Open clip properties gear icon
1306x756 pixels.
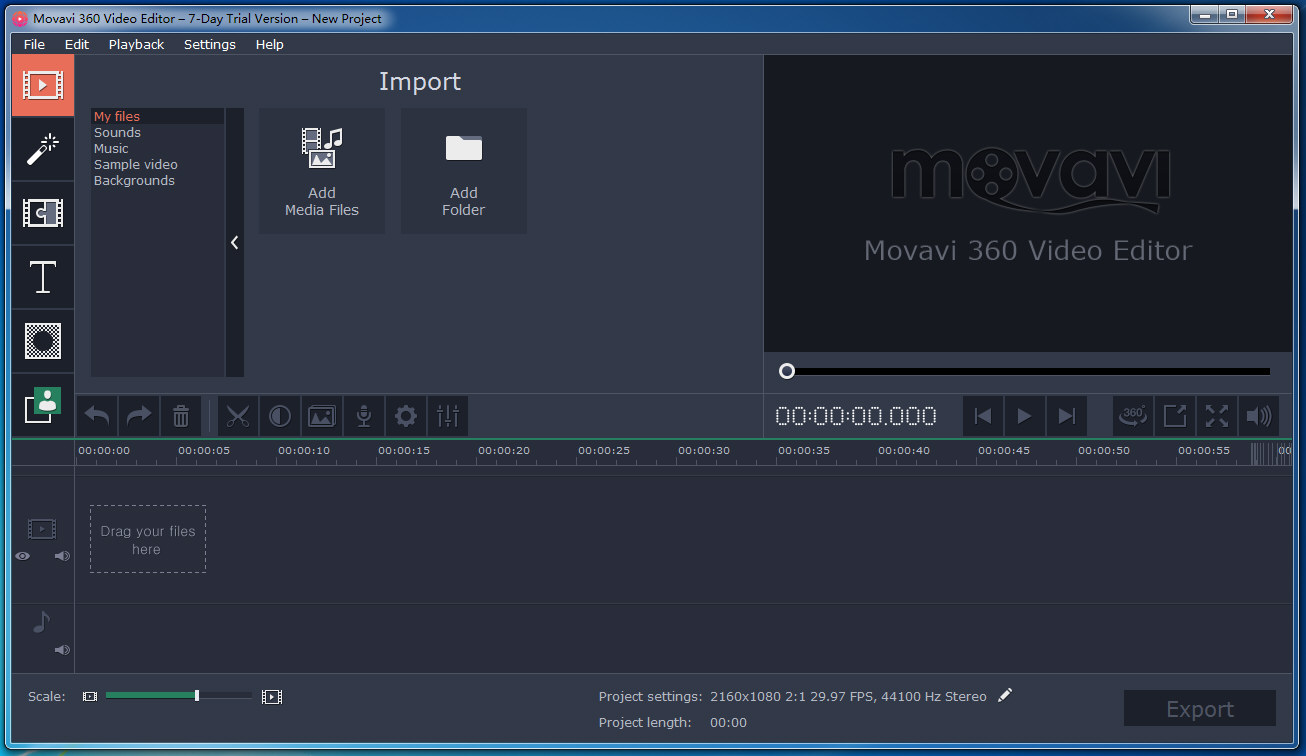406,416
